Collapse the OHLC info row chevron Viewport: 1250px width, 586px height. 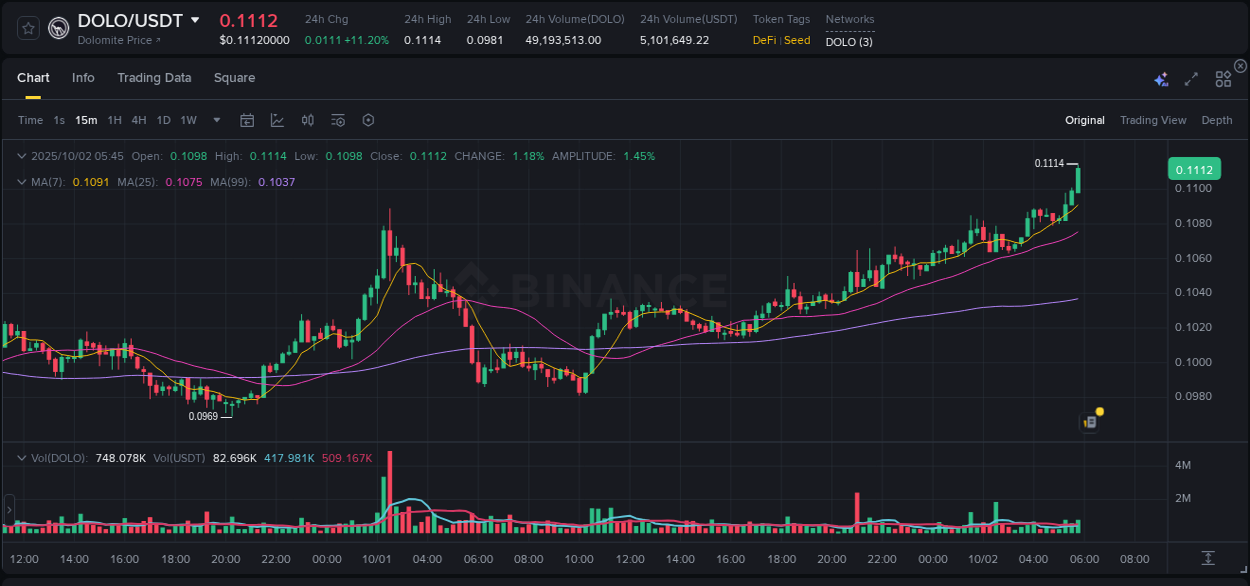[x=22, y=156]
